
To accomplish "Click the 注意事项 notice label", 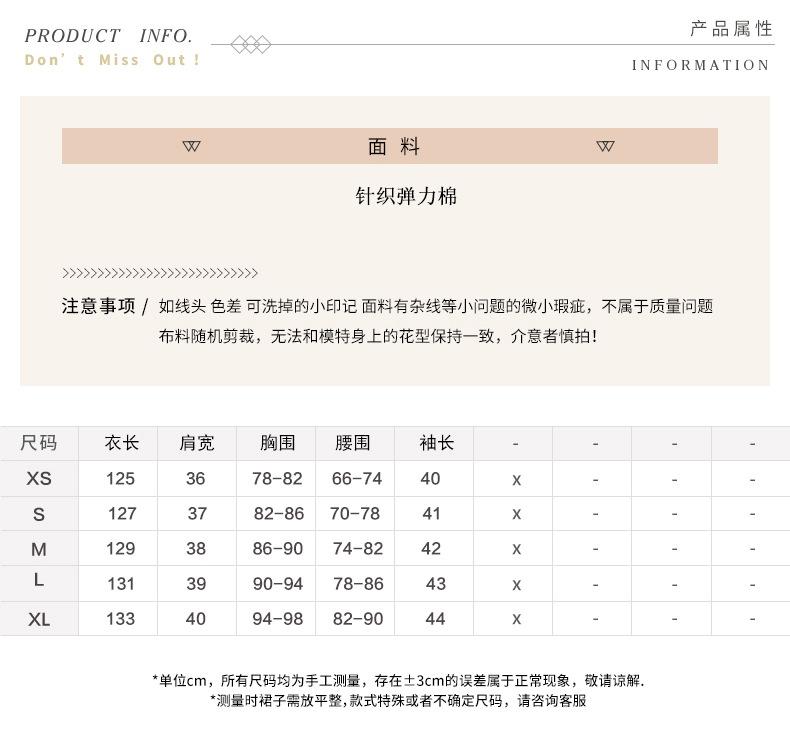I will 99,306.
